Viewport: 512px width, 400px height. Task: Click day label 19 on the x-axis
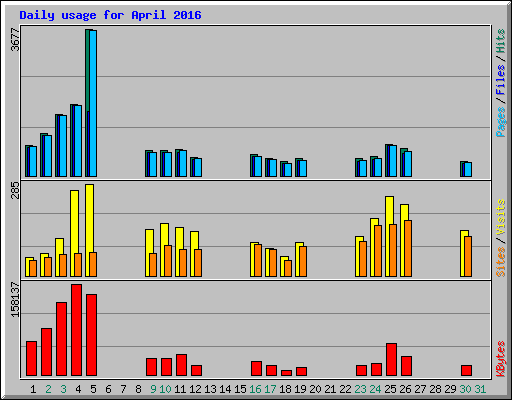(300, 389)
